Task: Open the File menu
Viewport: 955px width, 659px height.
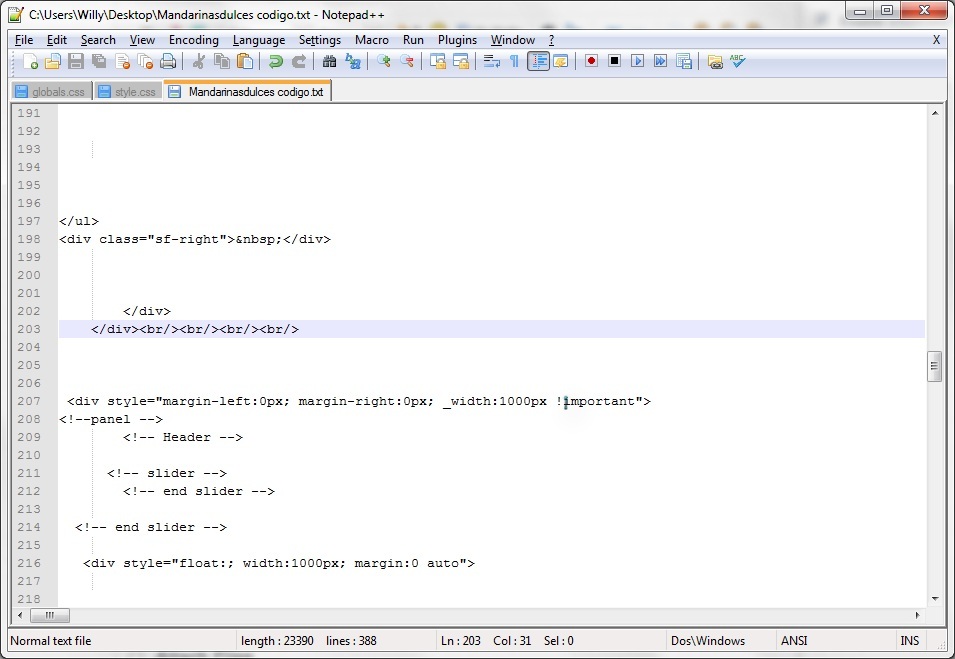Action: click(24, 40)
